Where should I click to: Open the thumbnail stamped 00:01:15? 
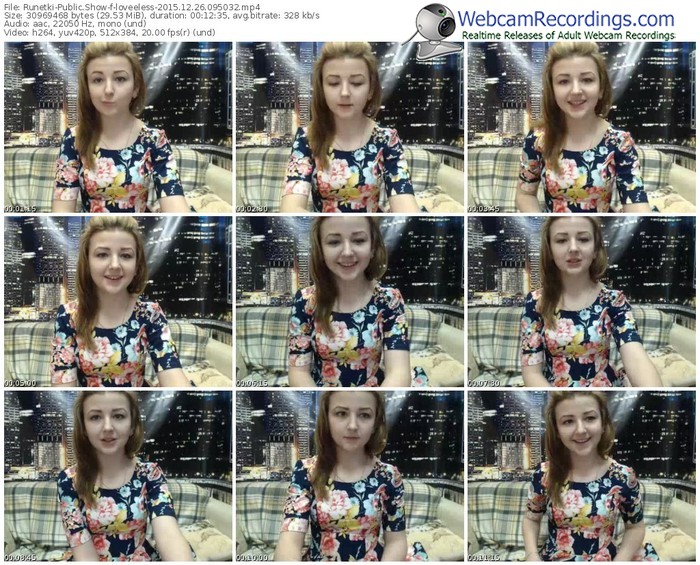click(118, 127)
